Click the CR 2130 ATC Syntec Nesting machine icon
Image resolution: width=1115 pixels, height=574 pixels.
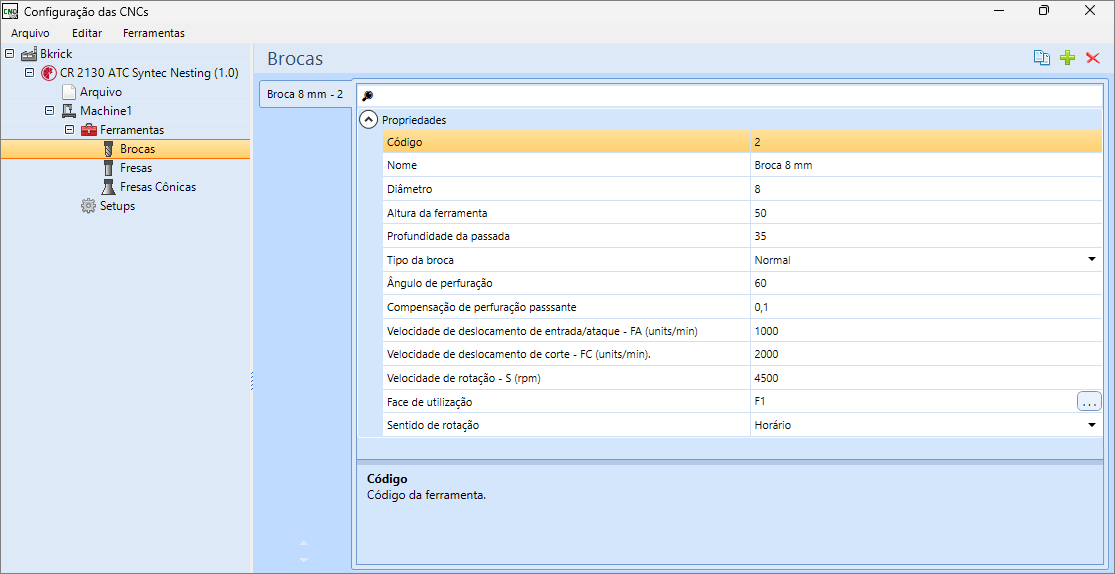(48, 73)
